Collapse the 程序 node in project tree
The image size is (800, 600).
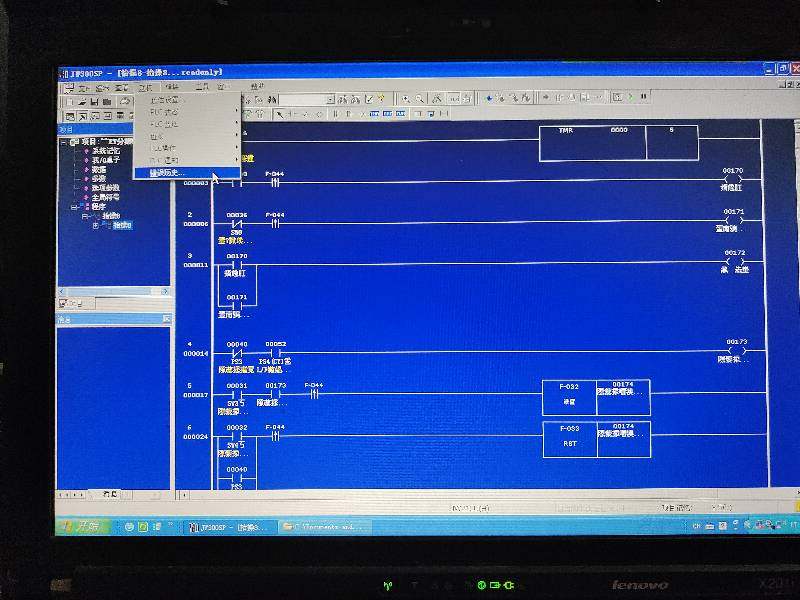coord(73,207)
